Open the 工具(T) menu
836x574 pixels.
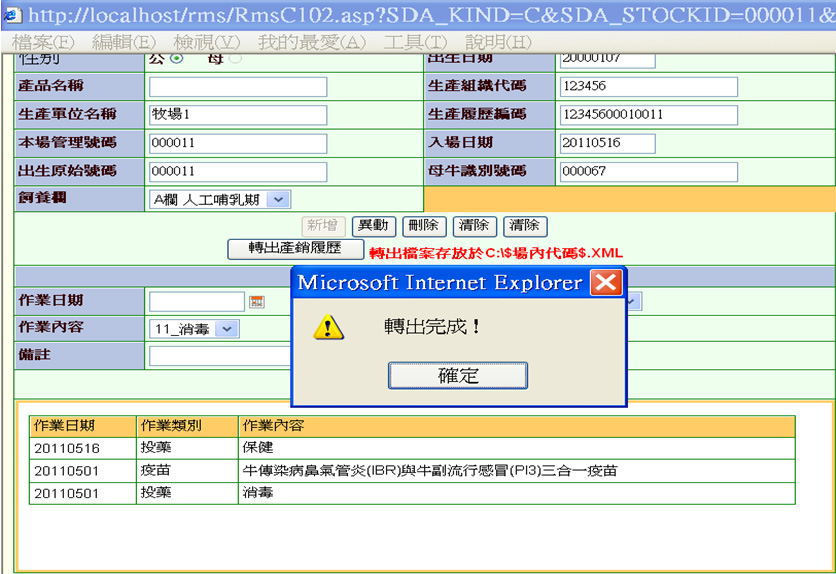click(415, 42)
